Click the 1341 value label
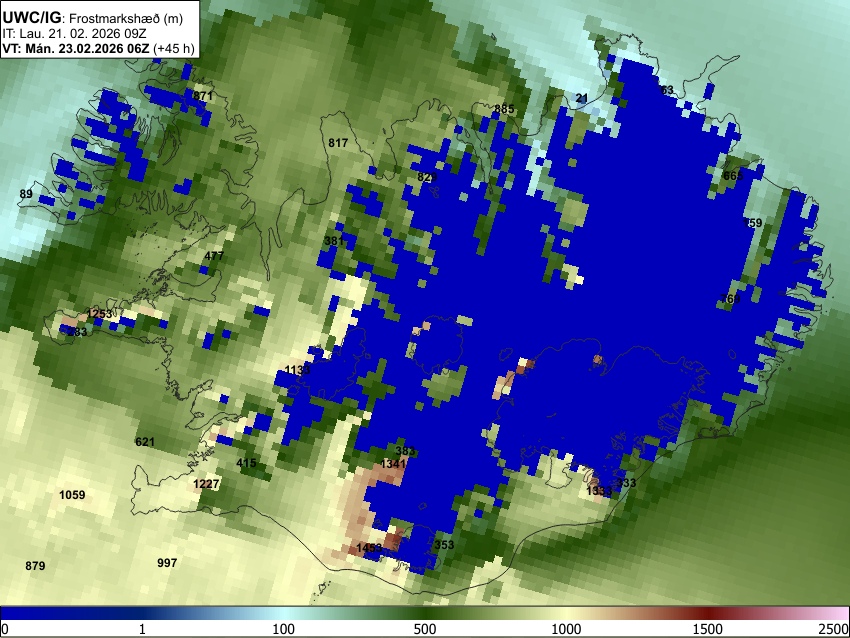The width and height of the screenshot is (850, 638). 393,464
